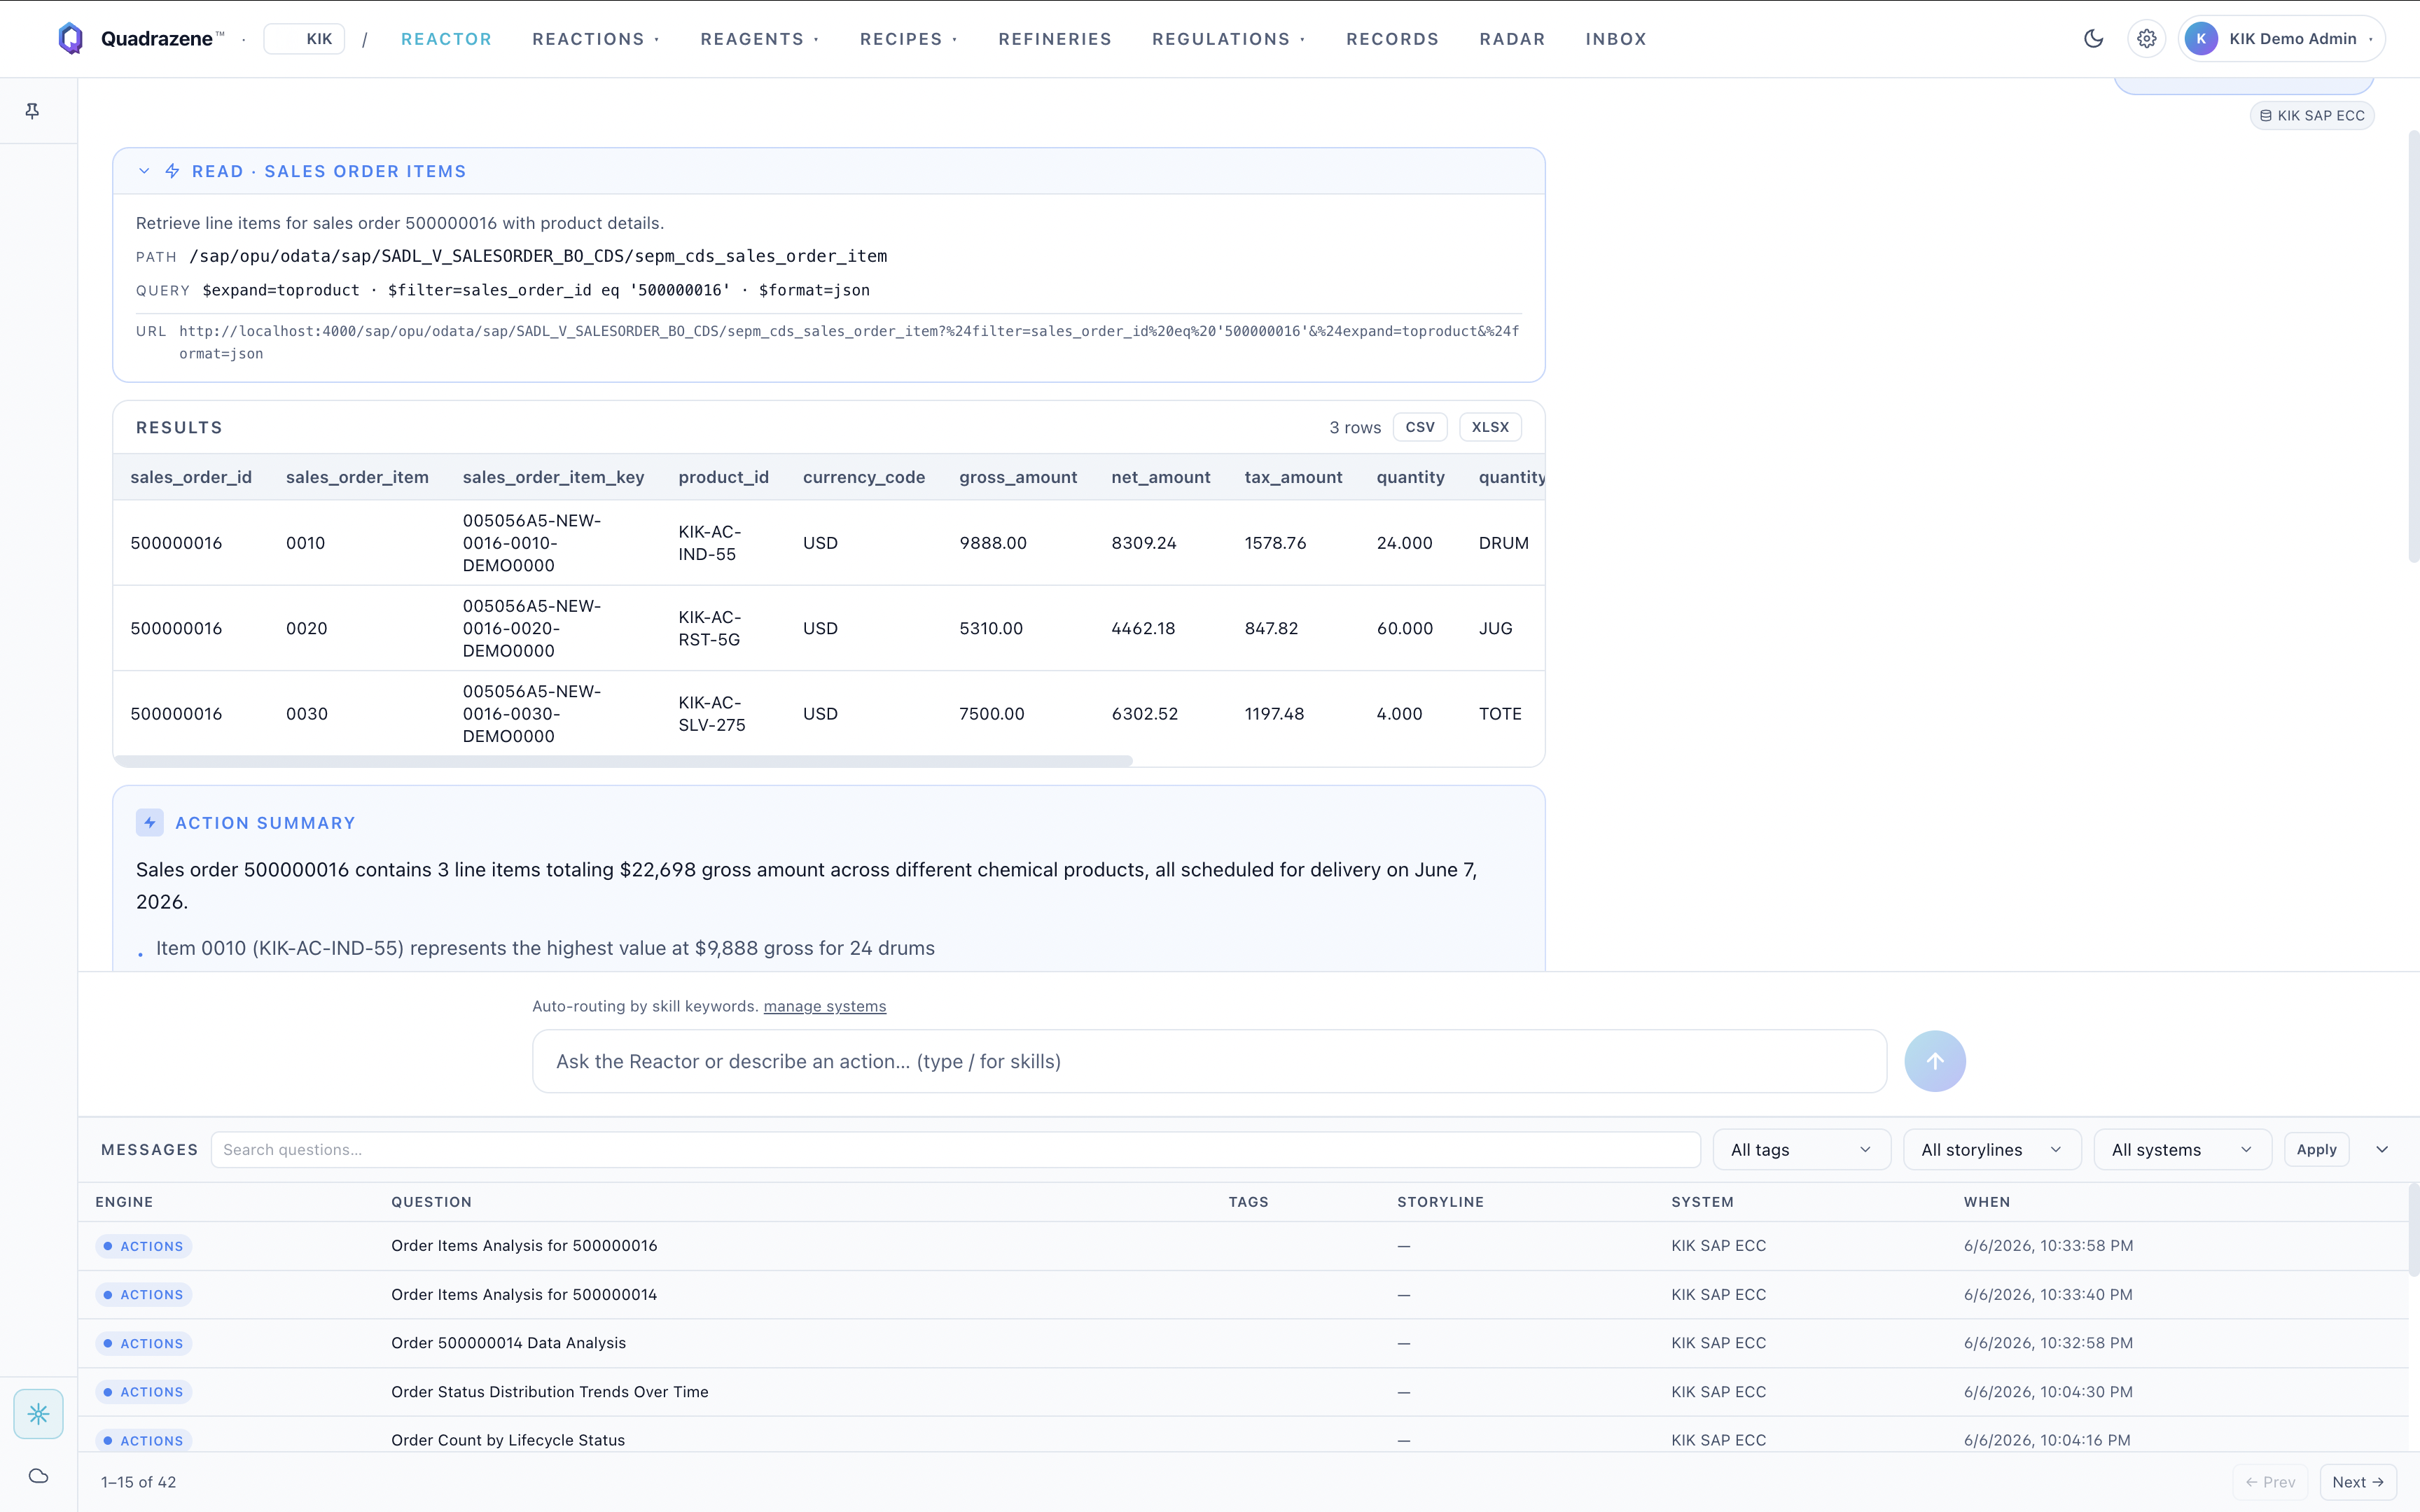Screen dimensions: 2420x1512
Task: Open the All tags filter dropdown
Action: 1801,1150
